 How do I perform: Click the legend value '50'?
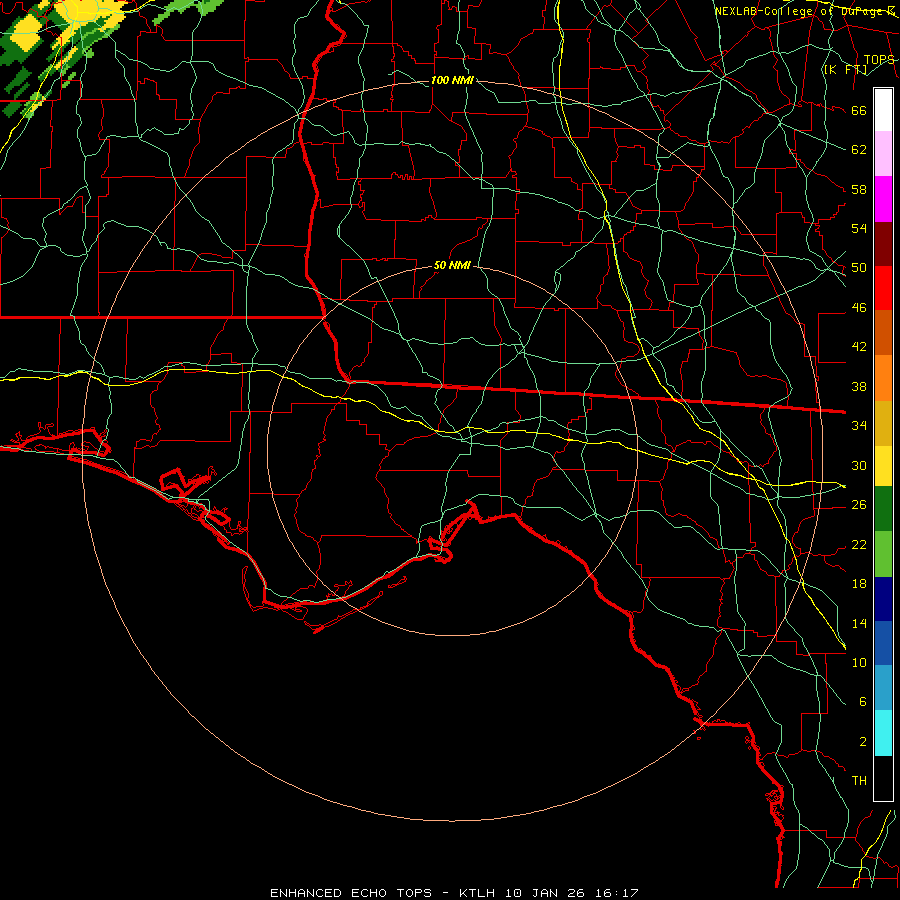(x=859, y=268)
